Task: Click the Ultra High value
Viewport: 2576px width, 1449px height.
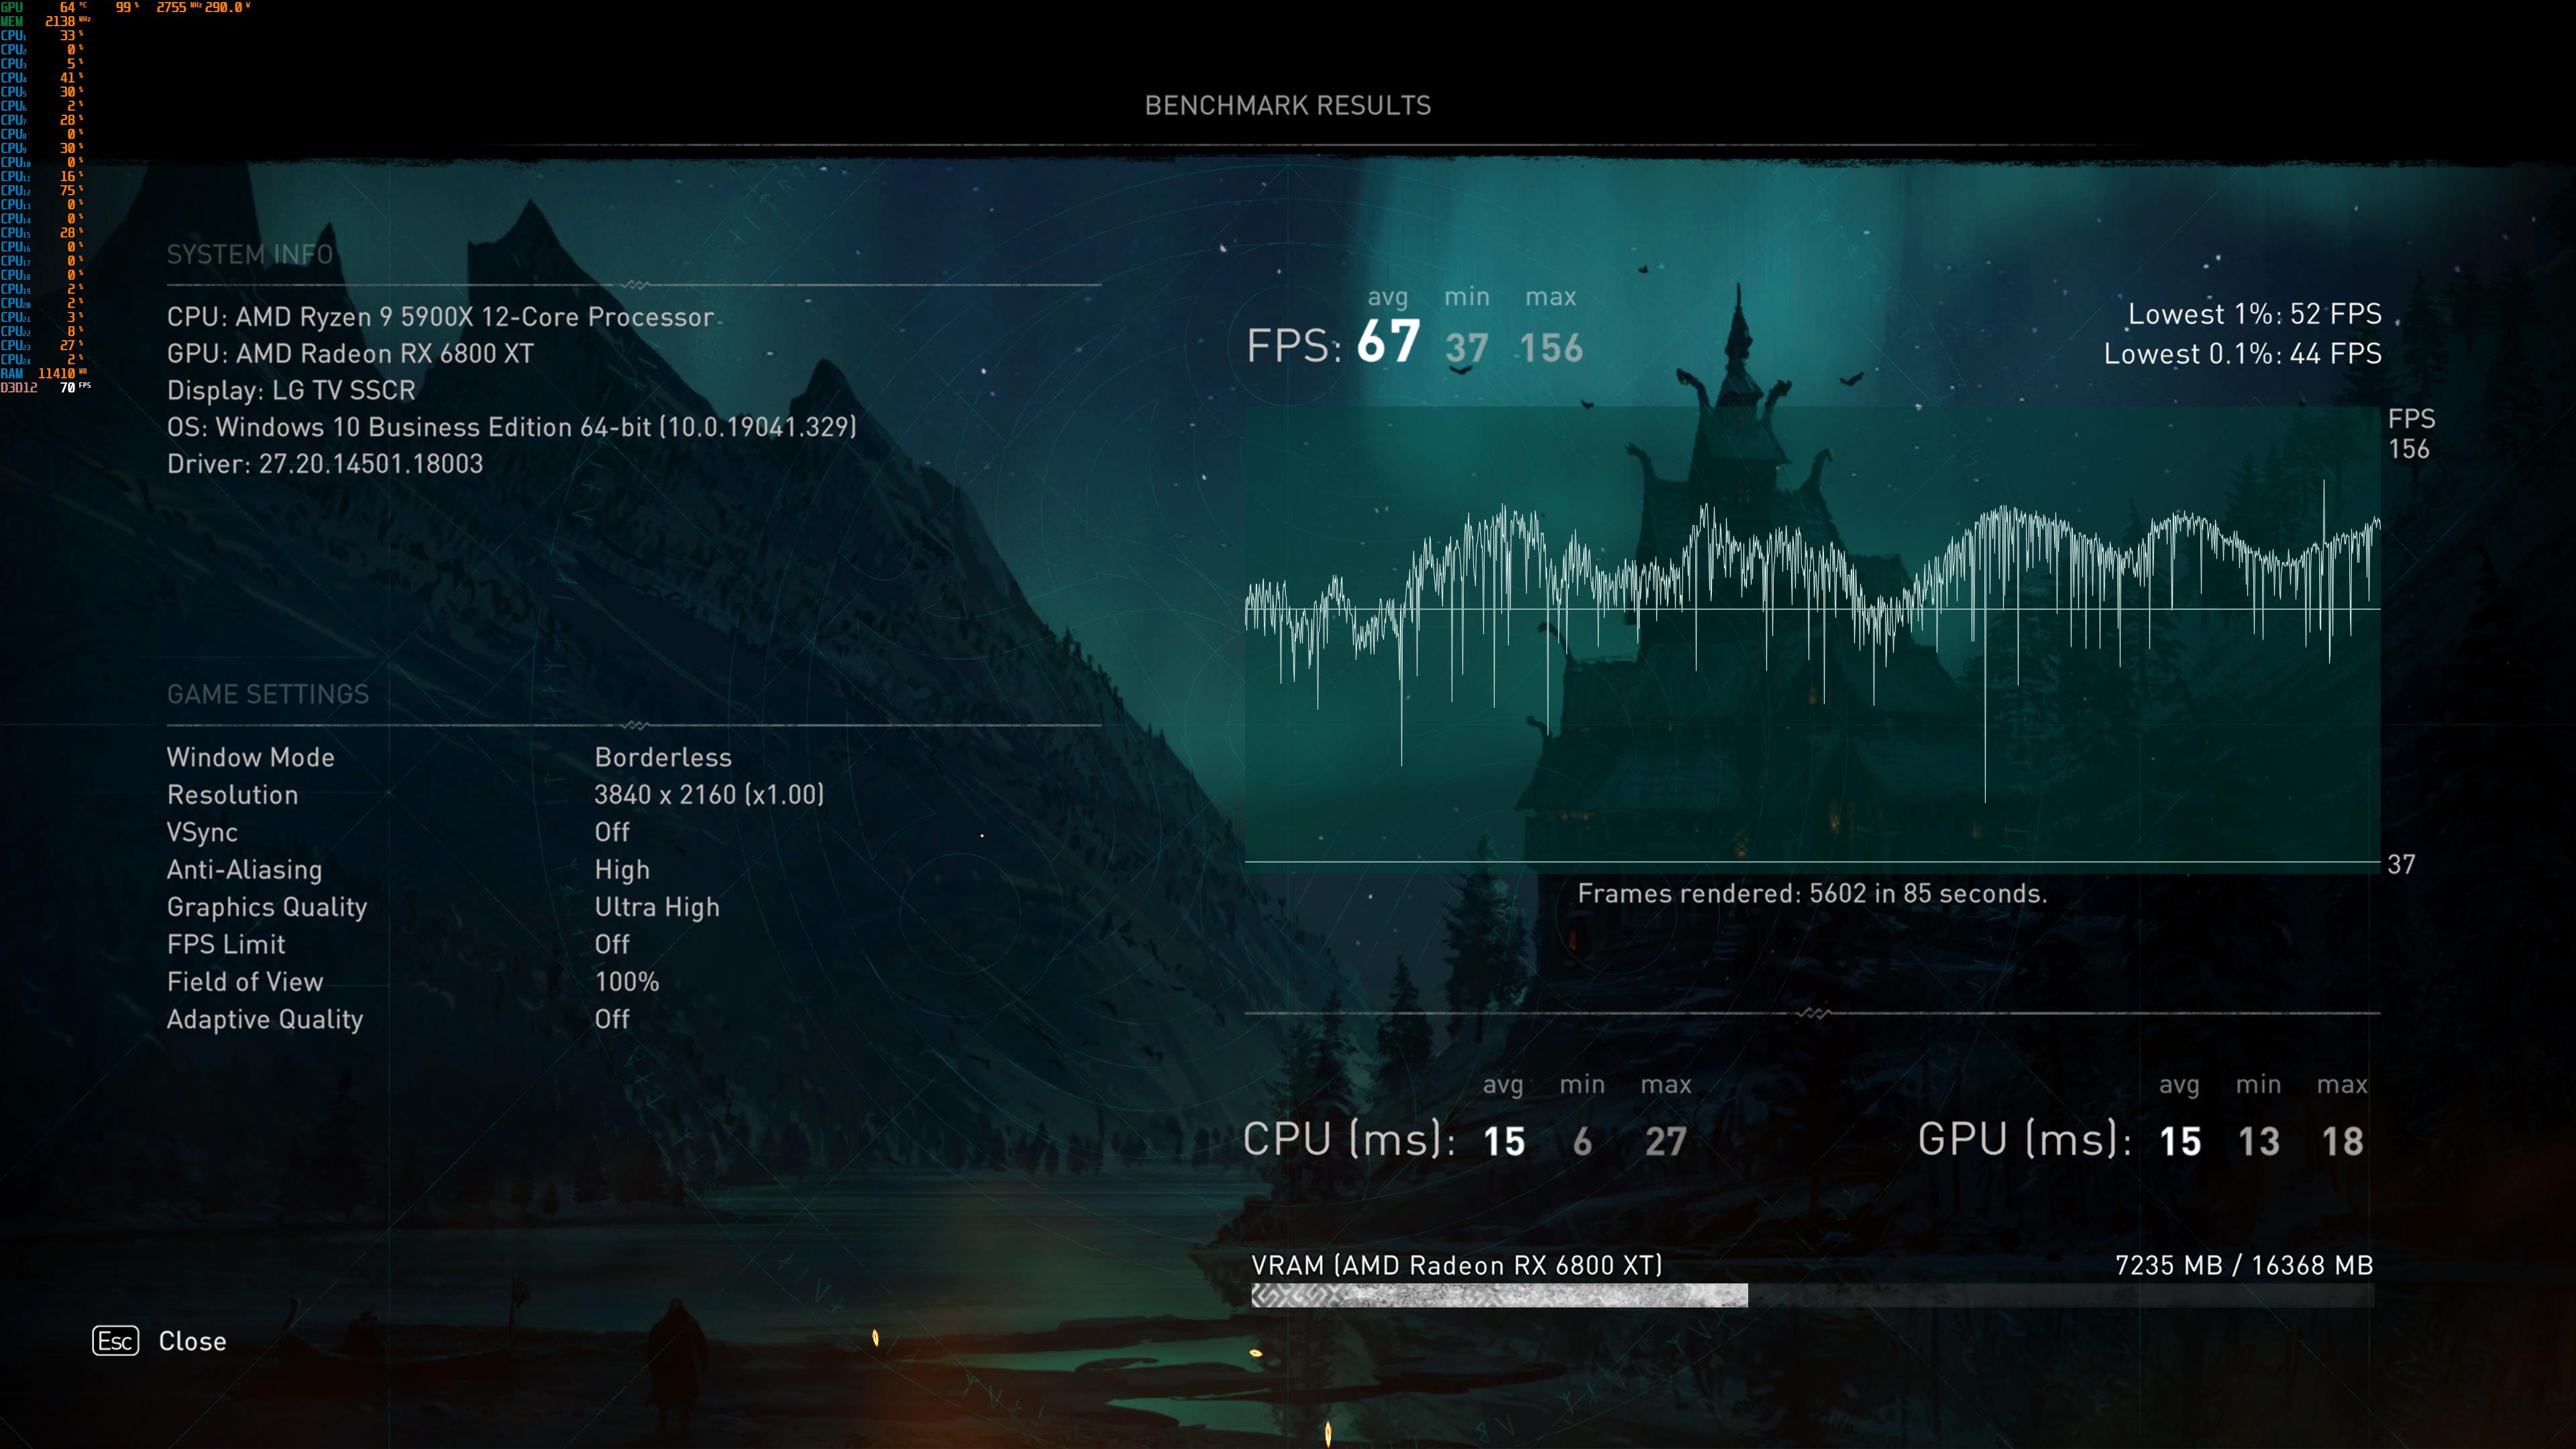Action: pyautogui.click(x=657, y=907)
